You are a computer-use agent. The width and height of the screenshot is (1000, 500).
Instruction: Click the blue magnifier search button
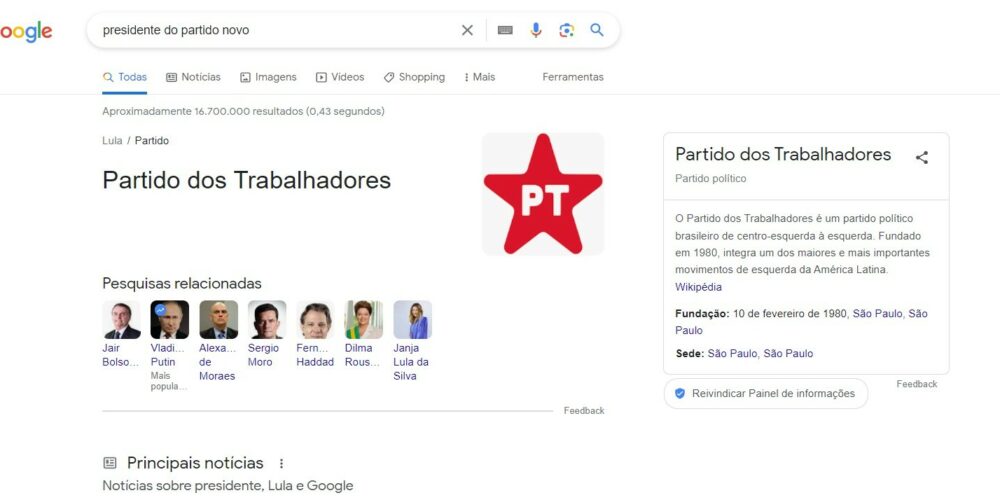597,29
